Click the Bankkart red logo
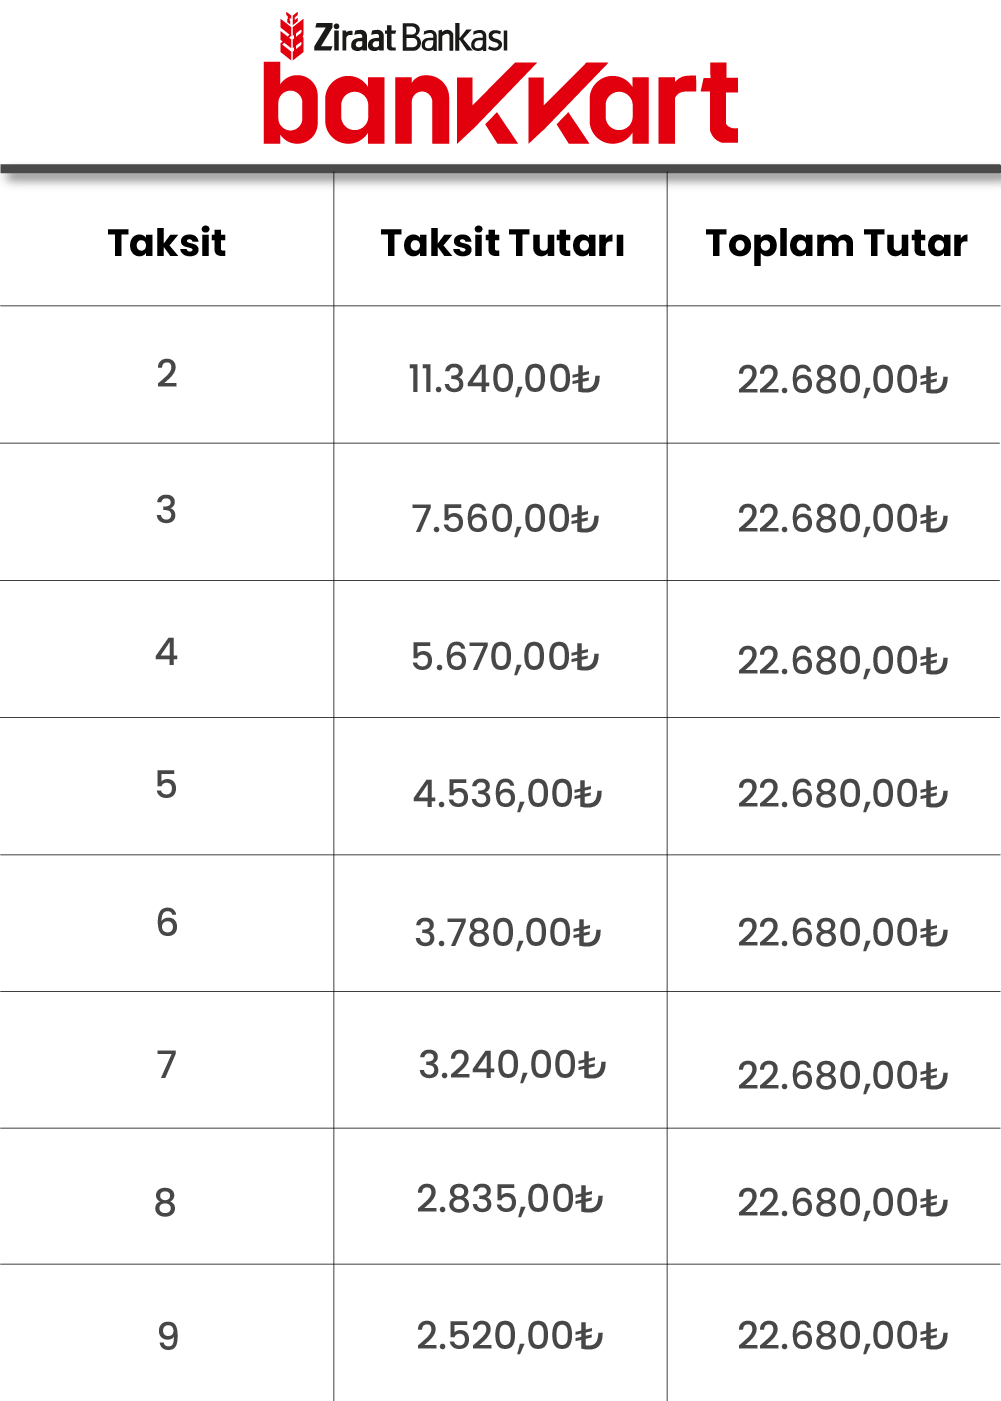Image resolution: width=1001 pixels, height=1401 pixels. click(501, 104)
